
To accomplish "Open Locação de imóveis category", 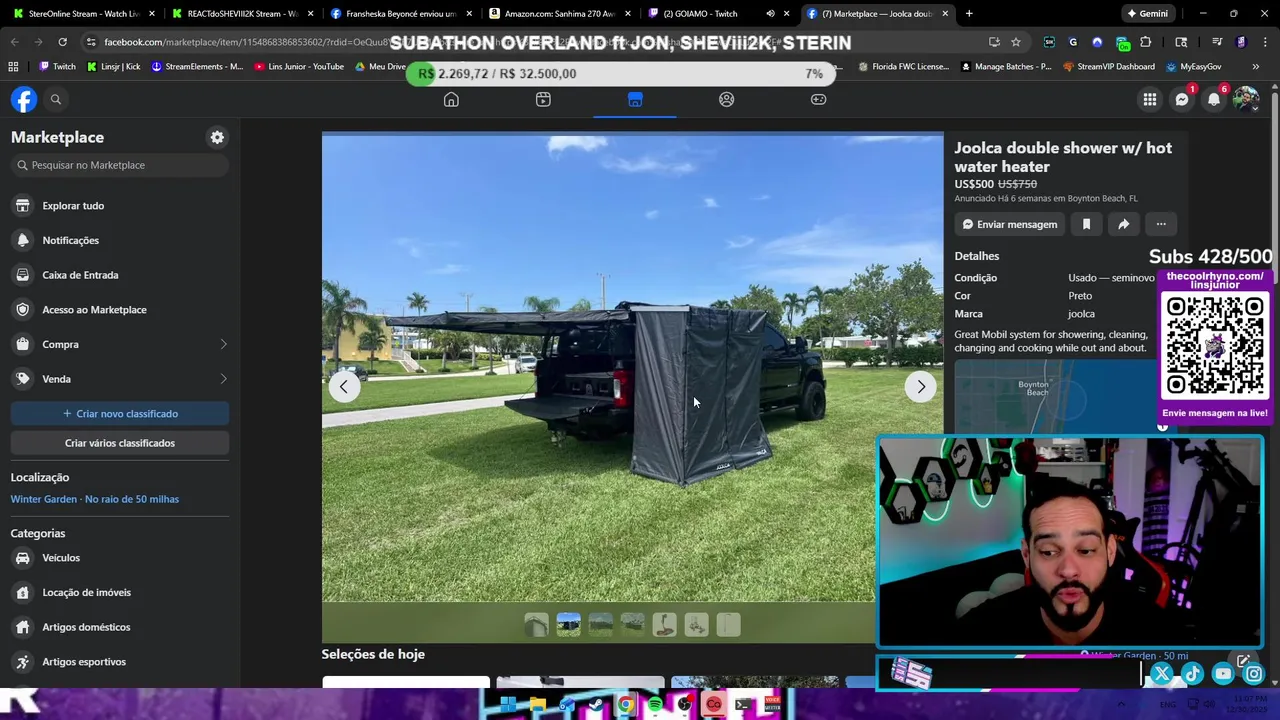I will coord(120,592).
